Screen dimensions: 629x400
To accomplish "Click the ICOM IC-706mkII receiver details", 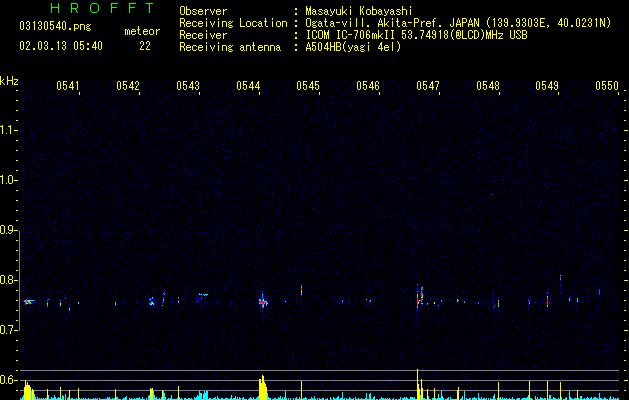I will pos(416,35).
